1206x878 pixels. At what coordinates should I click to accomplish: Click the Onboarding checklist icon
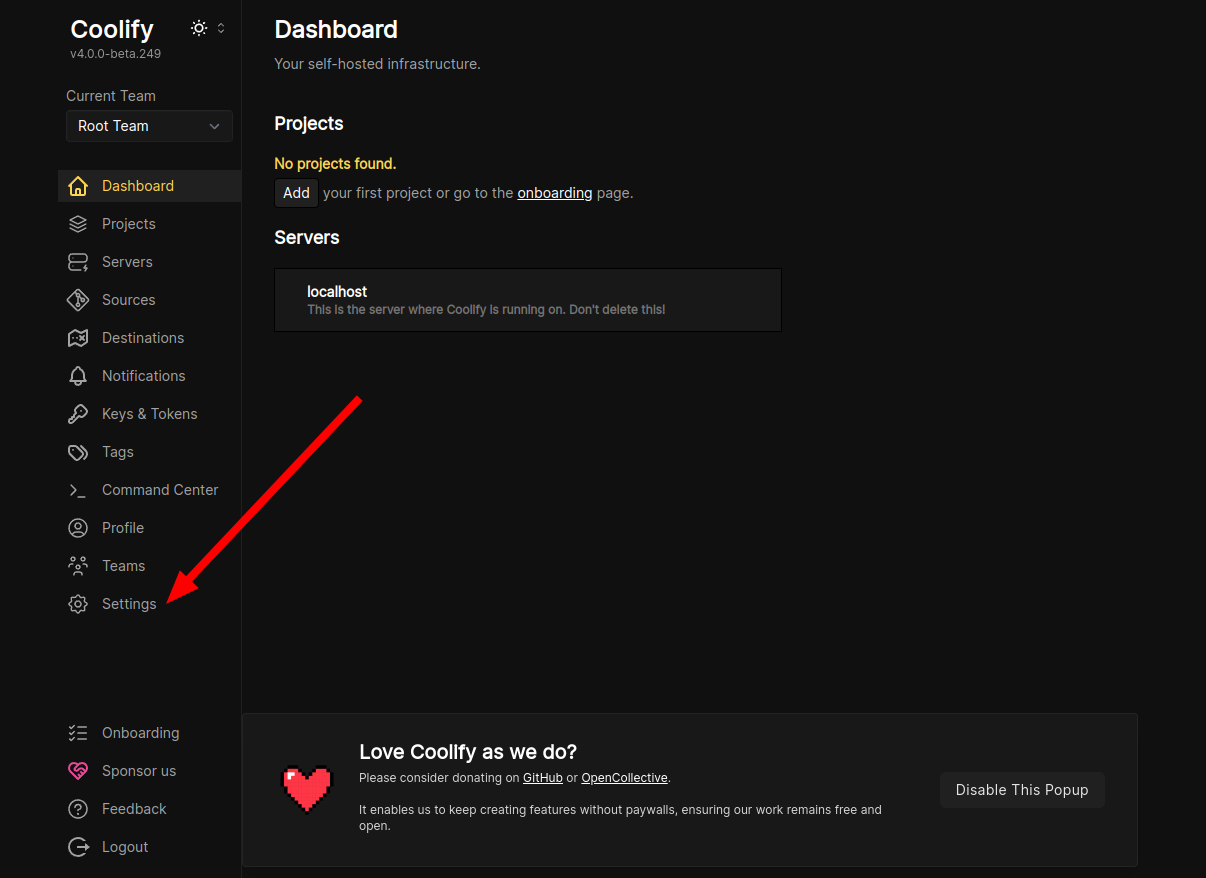coord(78,733)
